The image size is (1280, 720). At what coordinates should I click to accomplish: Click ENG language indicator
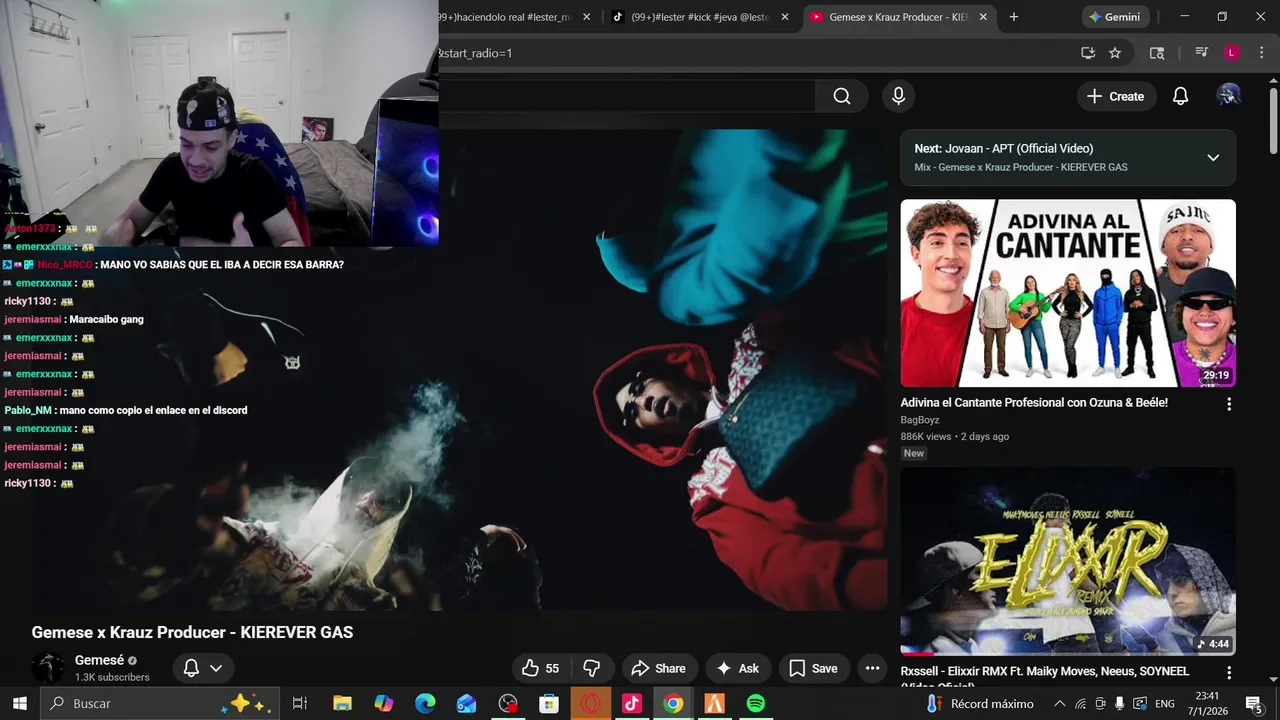(1165, 704)
